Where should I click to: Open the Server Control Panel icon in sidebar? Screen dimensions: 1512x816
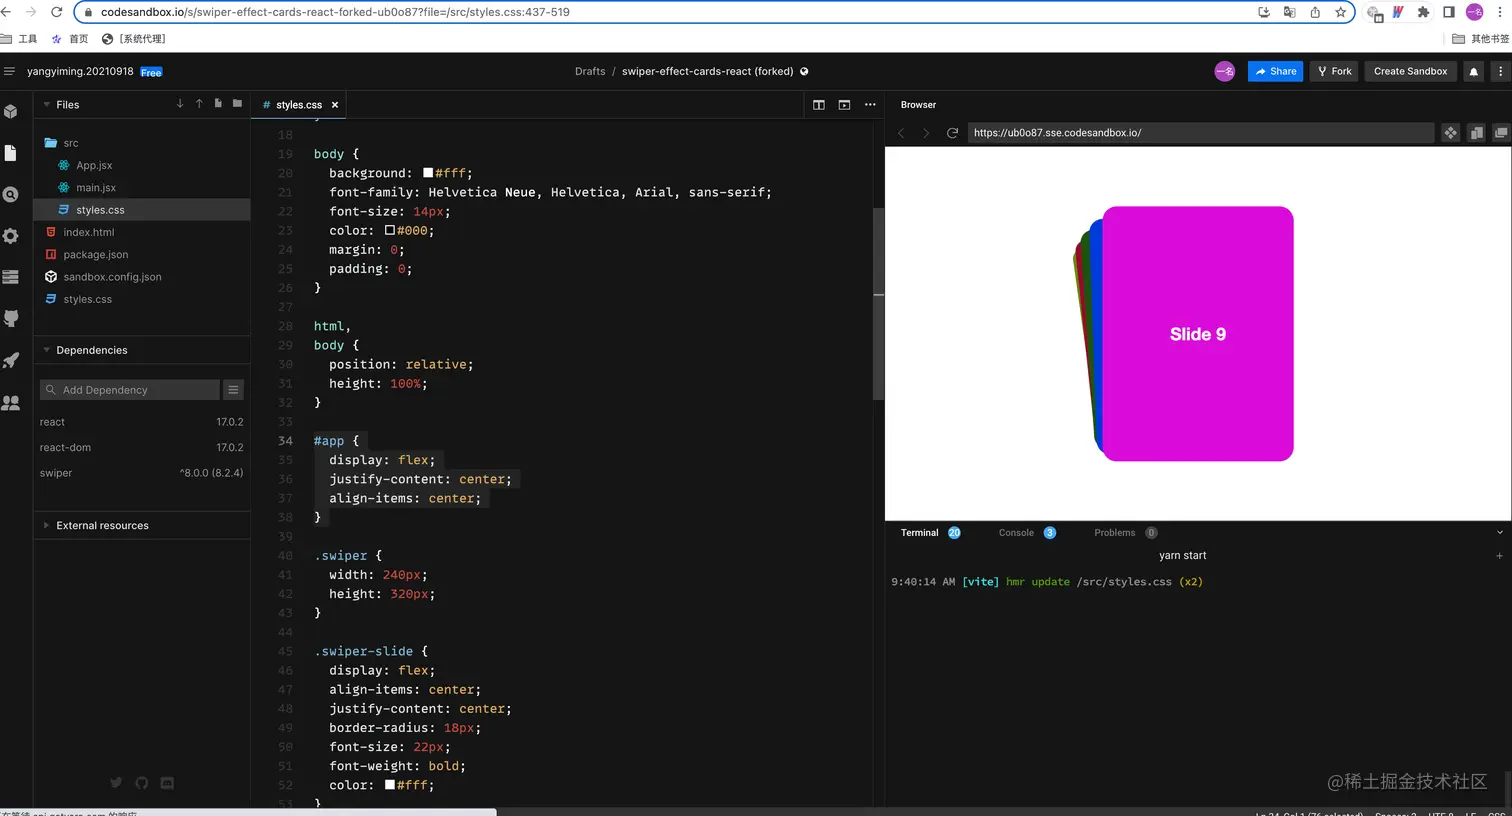point(11,277)
